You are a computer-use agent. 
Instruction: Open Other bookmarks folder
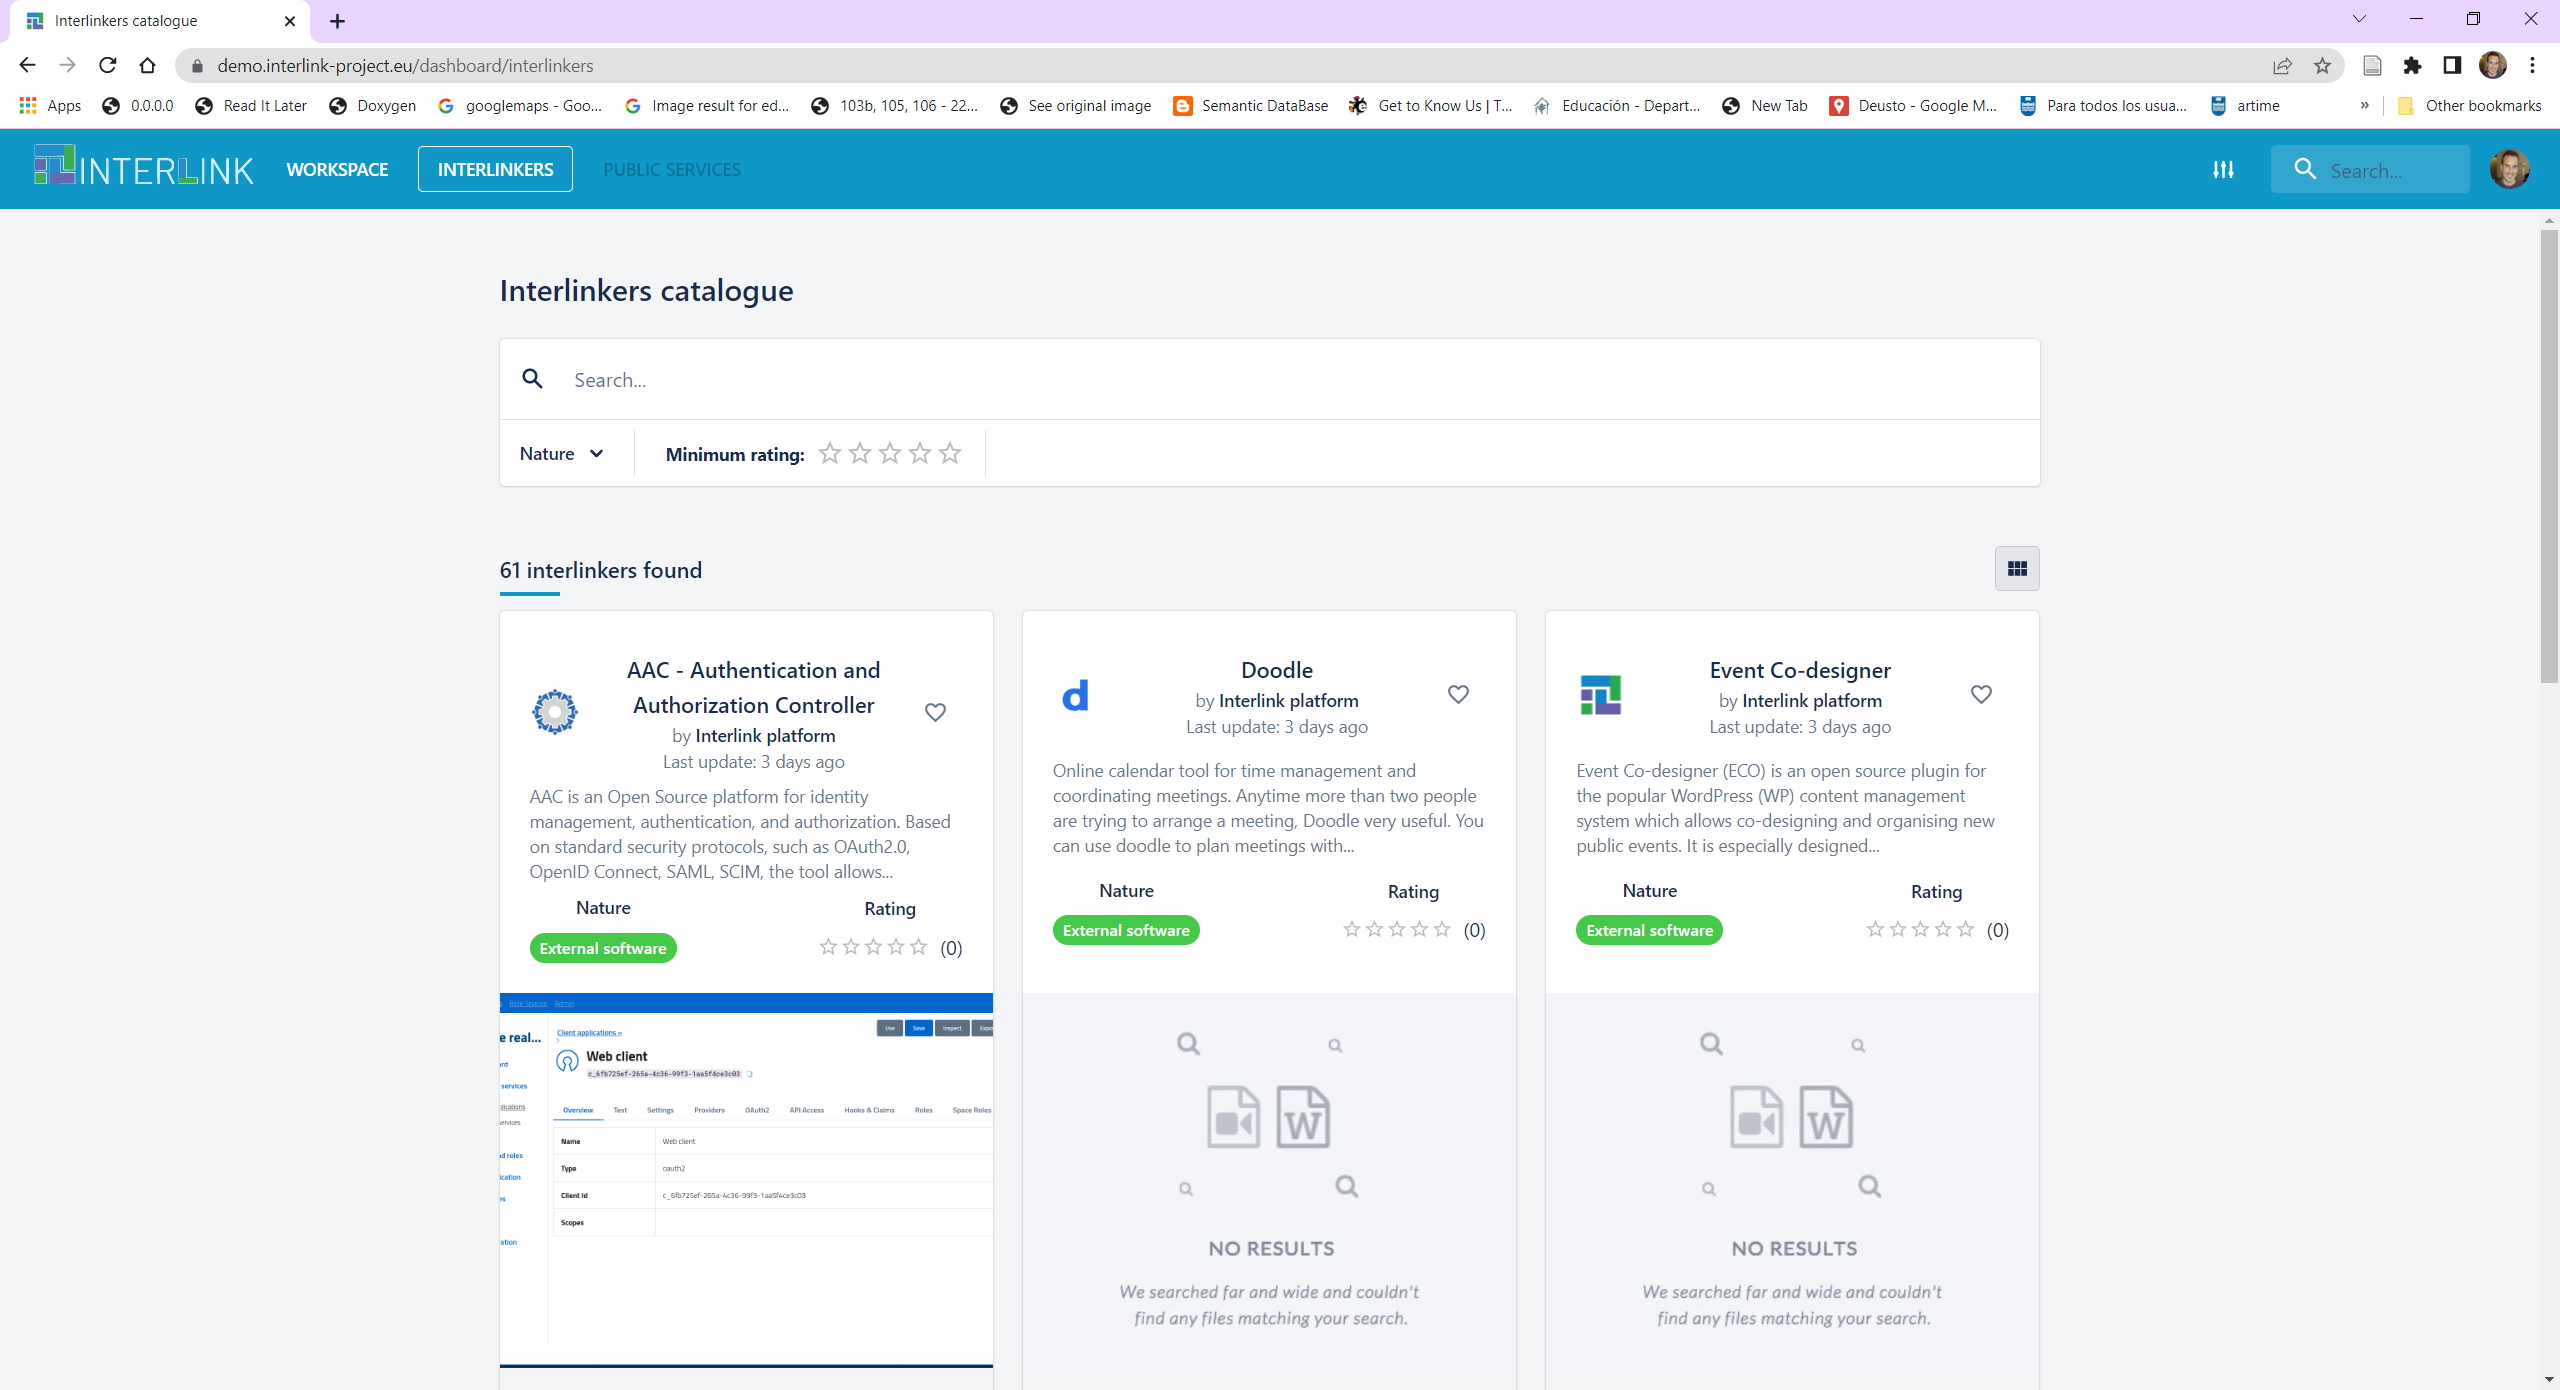(x=2469, y=106)
